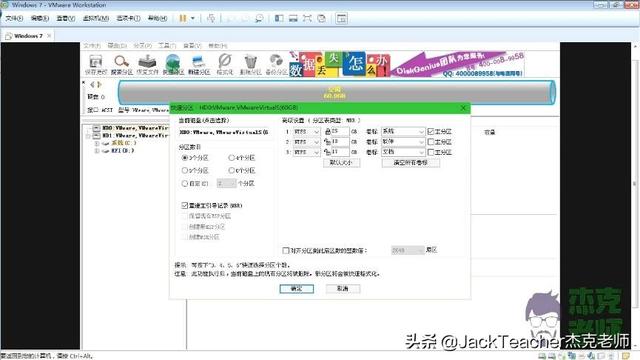Click the Save Changes (保存更改) toolbar icon

point(96,64)
